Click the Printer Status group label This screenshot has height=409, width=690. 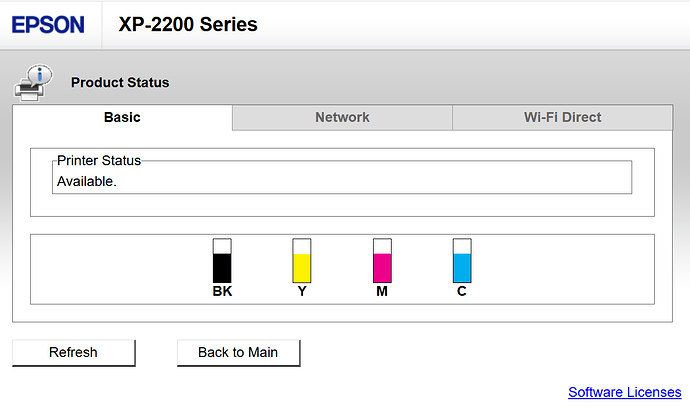click(x=99, y=160)
